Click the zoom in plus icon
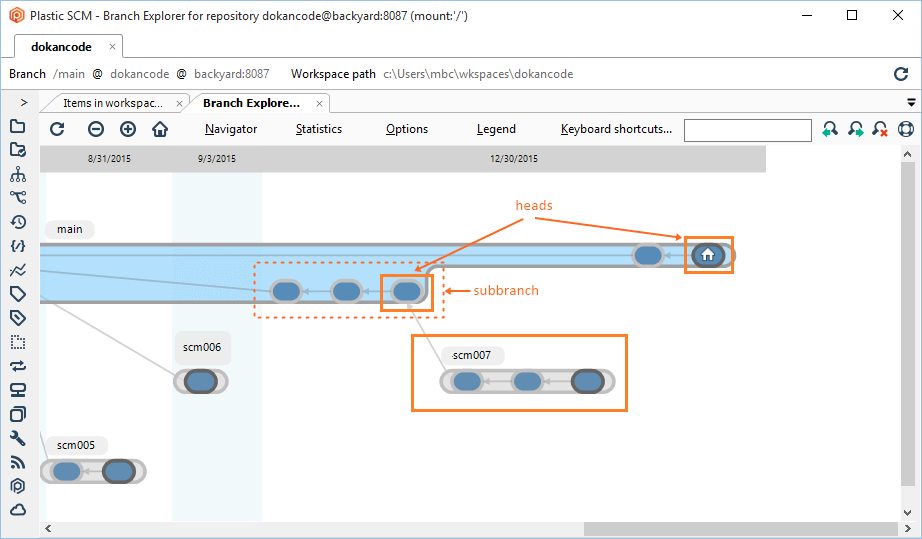This screenshot has height=539, width=922. click(x=128, y=129)
